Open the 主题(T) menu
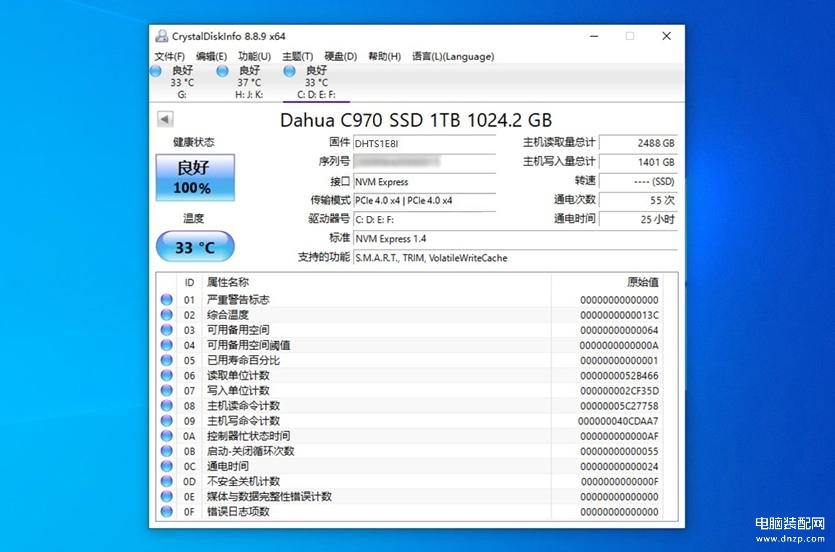The width and height of the screenshot is (835, 552). click(297, 57)
